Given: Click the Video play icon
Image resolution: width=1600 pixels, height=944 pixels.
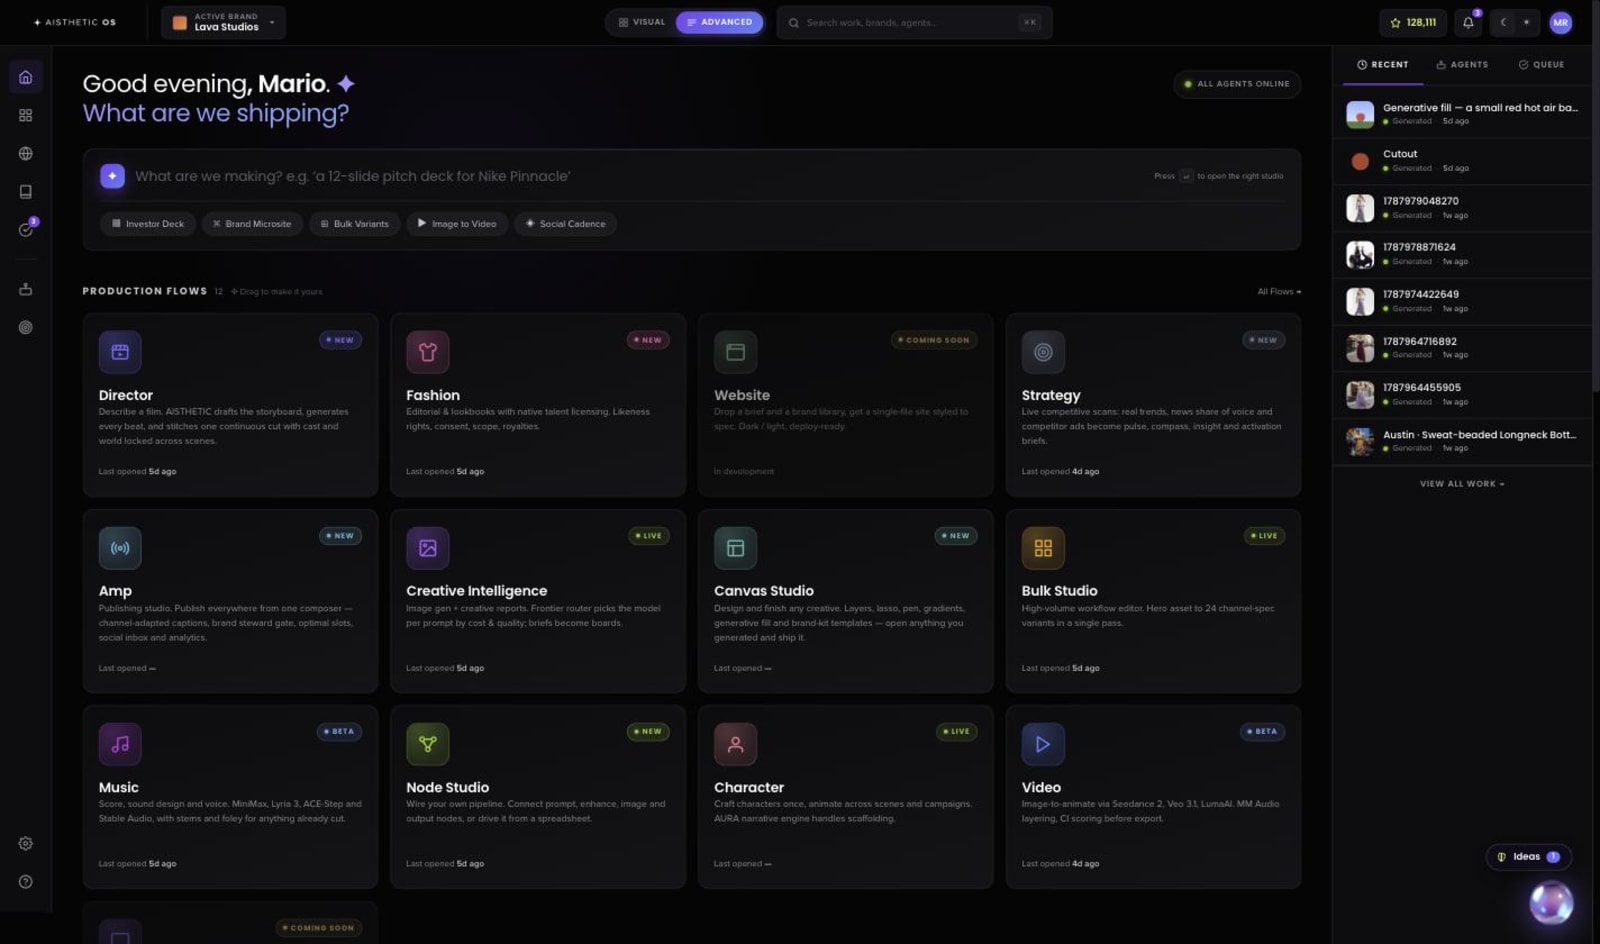Looking at the screenshot, I should 1043,744.
